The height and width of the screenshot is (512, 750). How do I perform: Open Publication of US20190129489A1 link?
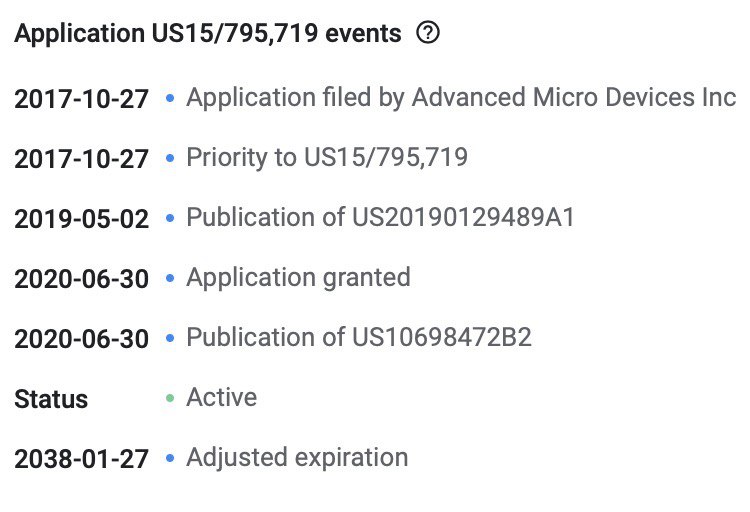(x=380, y=217)
